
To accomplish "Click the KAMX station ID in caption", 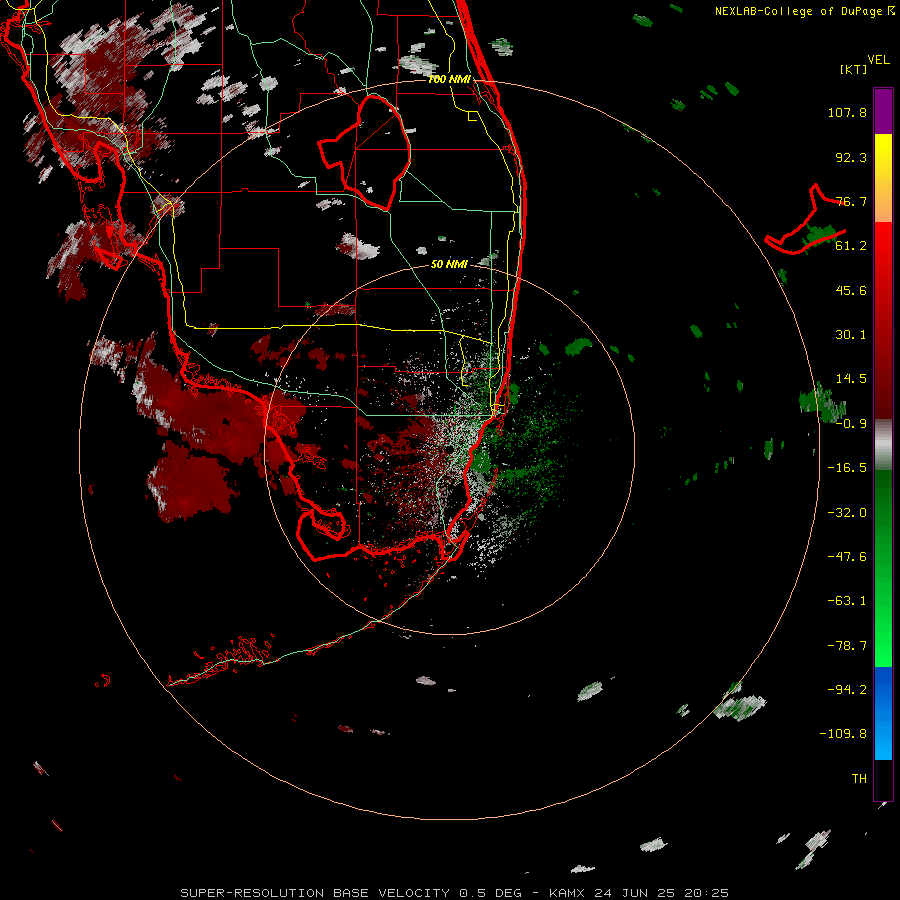I will tap(567, 893).
